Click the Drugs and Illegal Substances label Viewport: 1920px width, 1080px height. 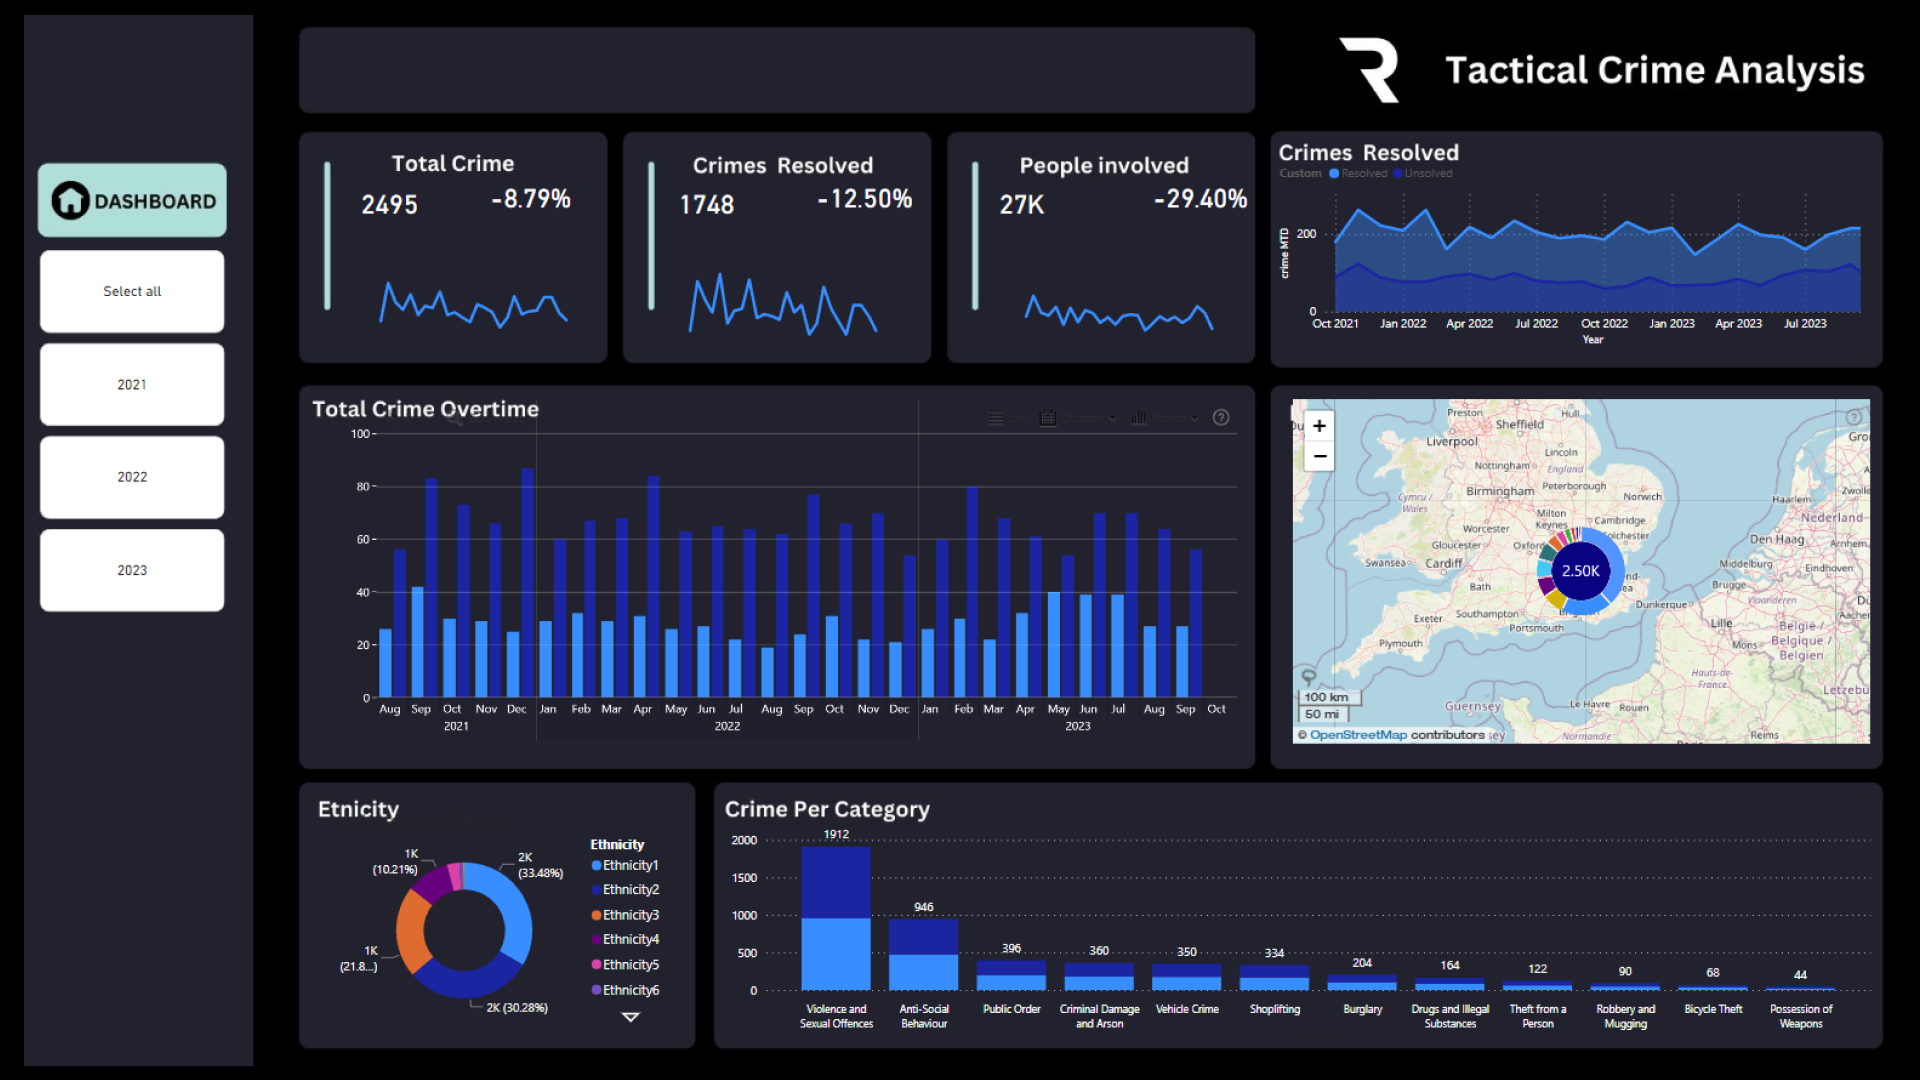(x=1450, y=1016)
